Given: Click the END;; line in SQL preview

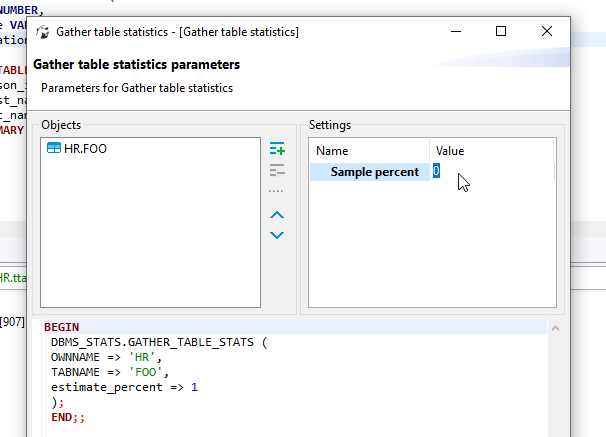Looking at the screenshot, I should 68,417.
